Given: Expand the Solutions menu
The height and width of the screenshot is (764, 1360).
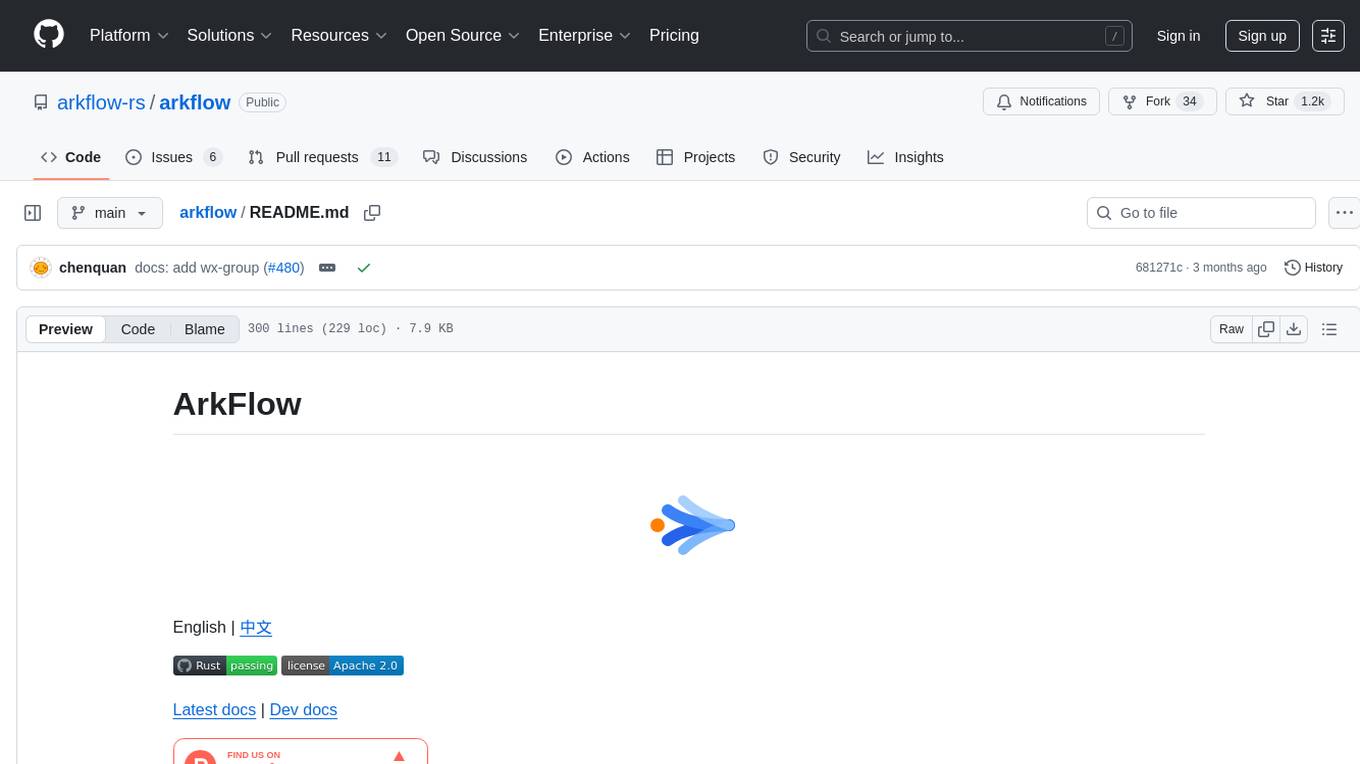Looking at the screenshot, I should pos(230,35).
